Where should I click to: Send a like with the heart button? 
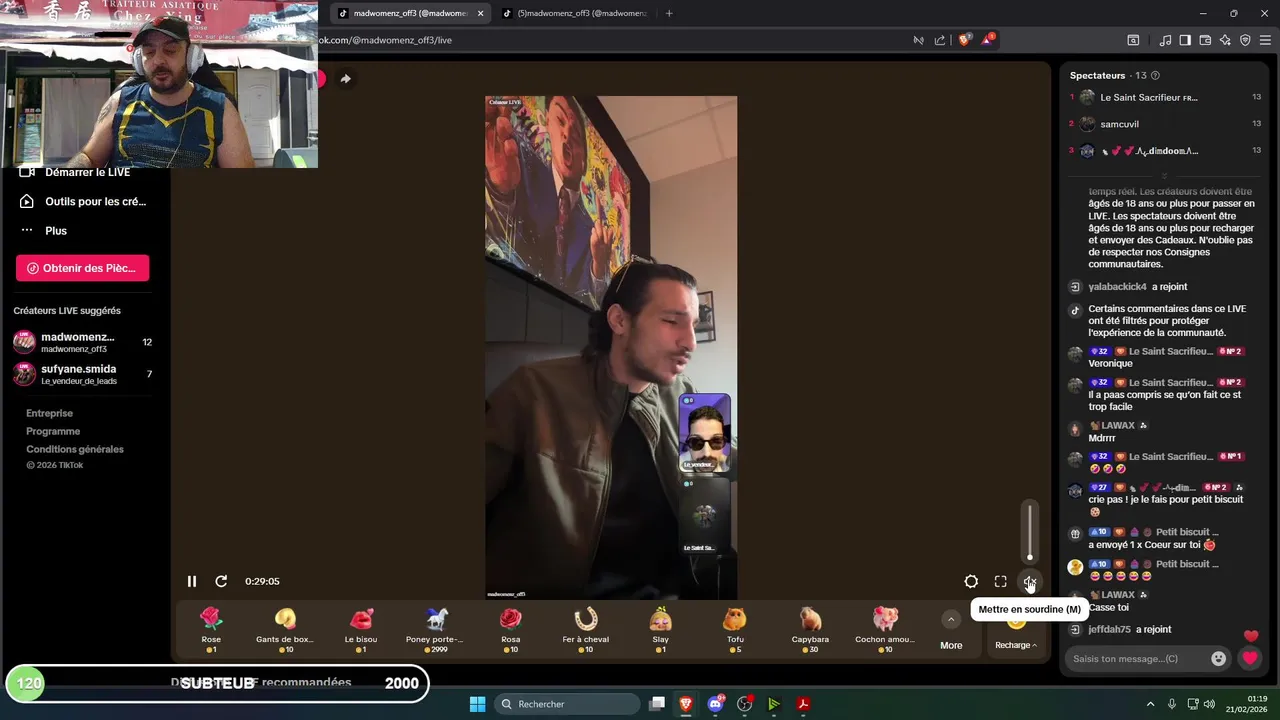pos(1249,658)
